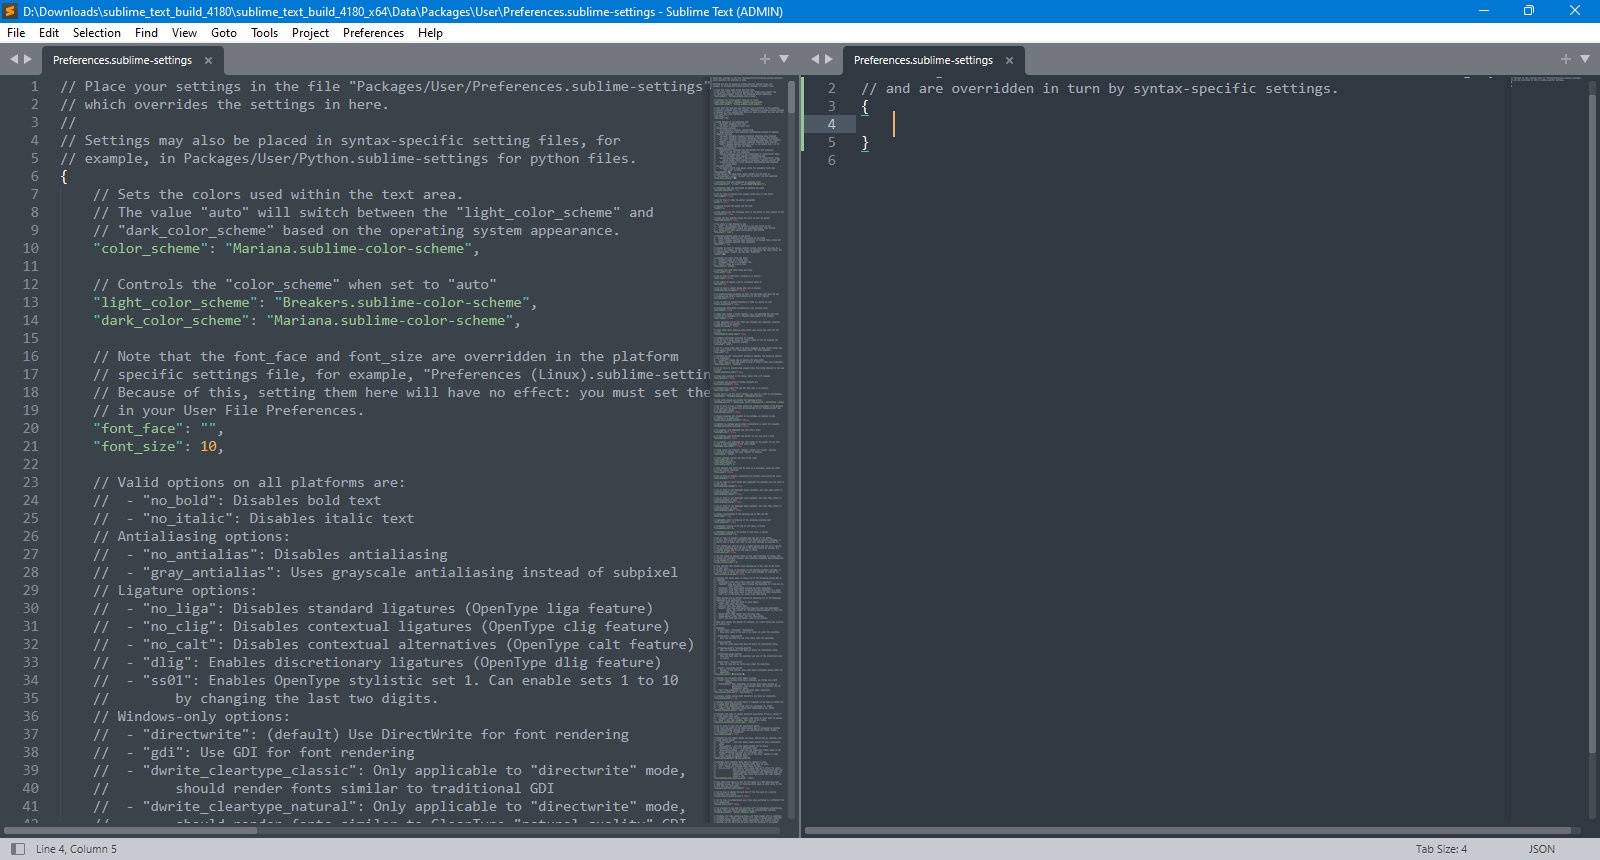Viewport: 1600px width, 860px height.
Task: Click Line 4, Column 5 status text
Action: point(76,849)
